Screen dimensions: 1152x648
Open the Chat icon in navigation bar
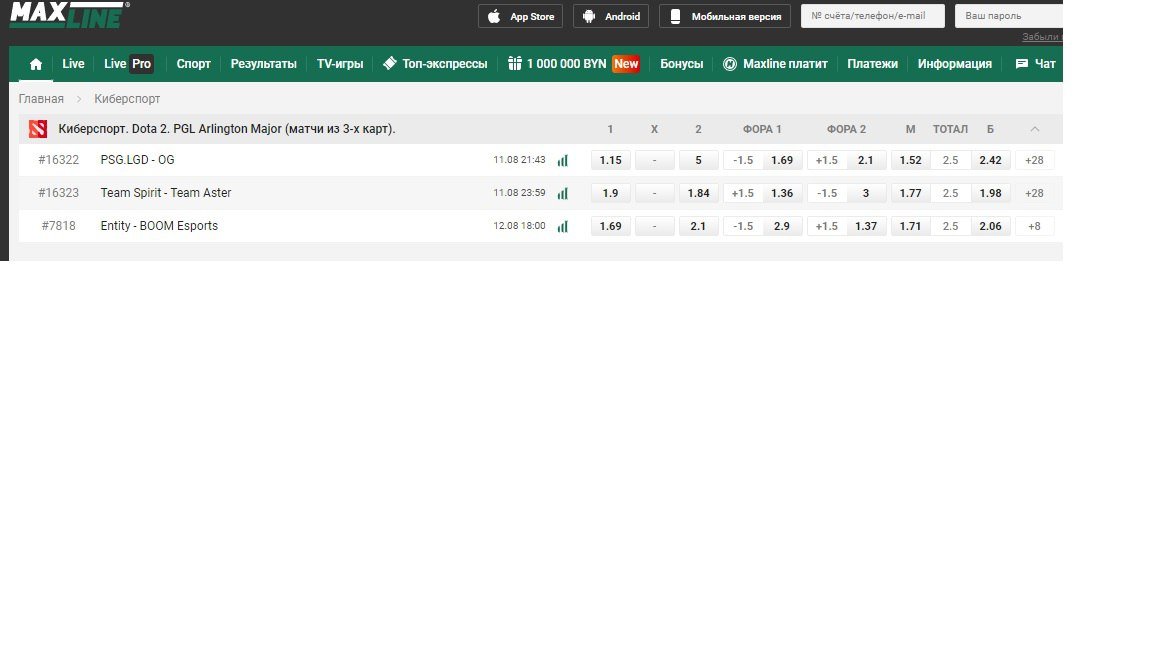pyautogui.click(x=1035, y=64)
